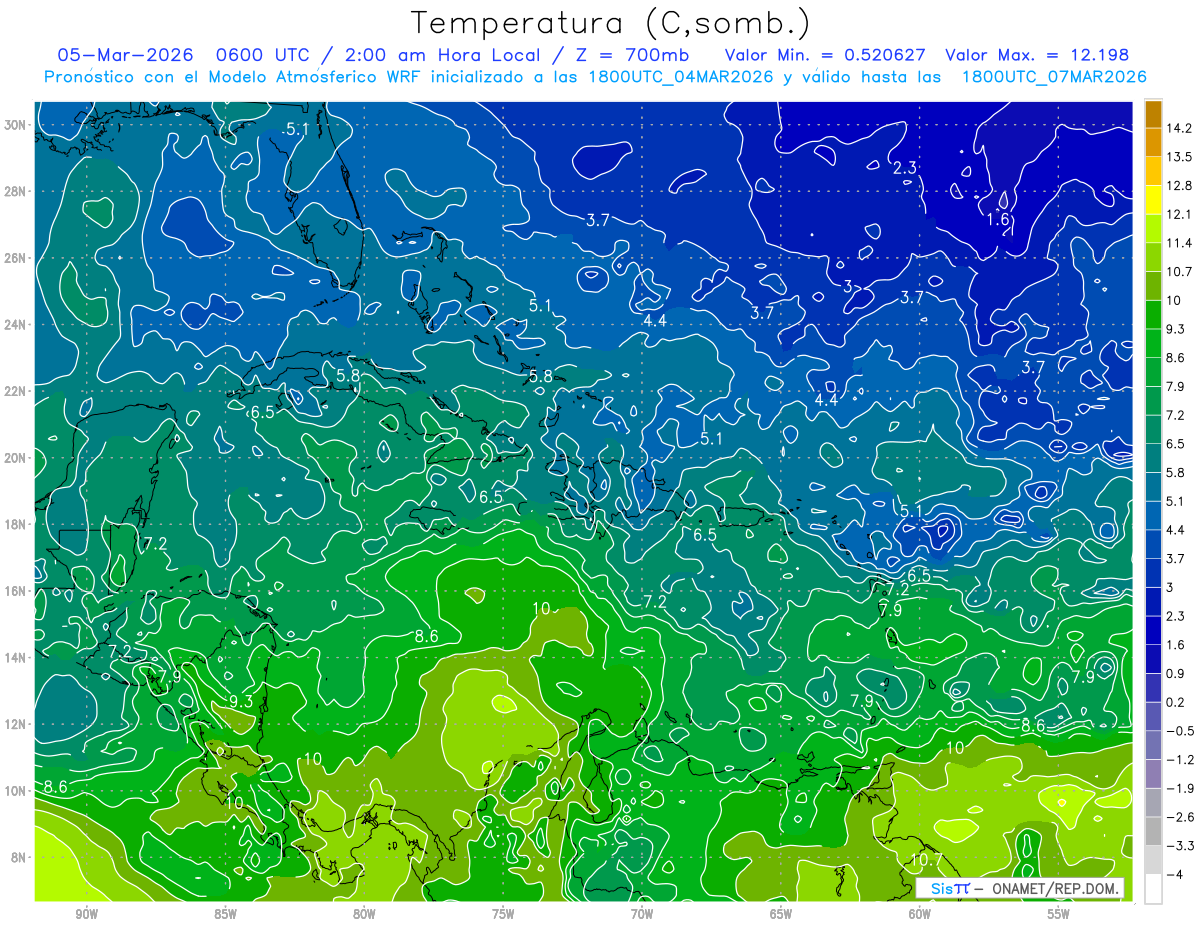Pick the white swatch below -4 on scale
The height and width of the screenshot is (927, 1200).
[1153, 889]
